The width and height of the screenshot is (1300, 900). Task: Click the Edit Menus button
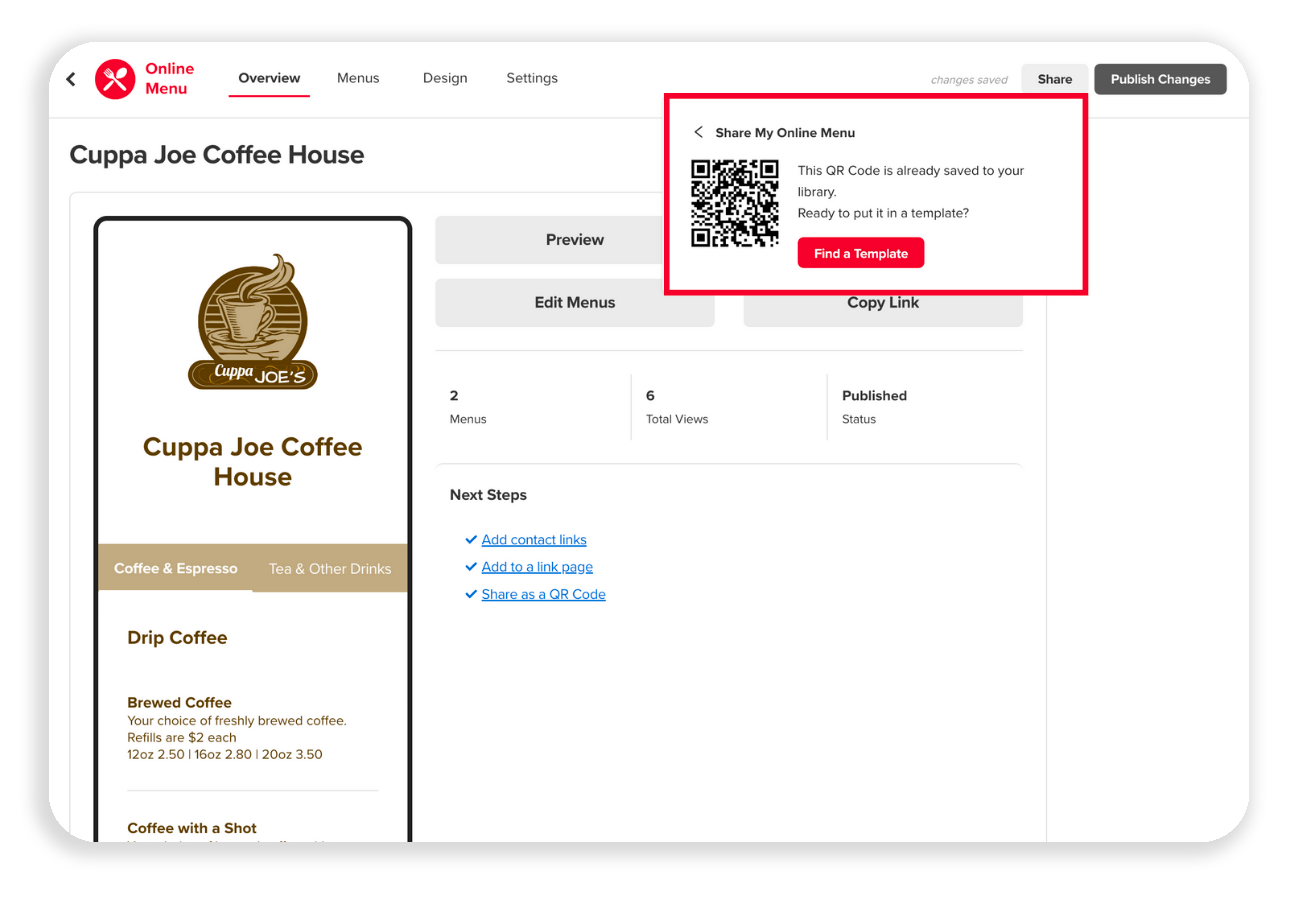[x=575, y=302]
